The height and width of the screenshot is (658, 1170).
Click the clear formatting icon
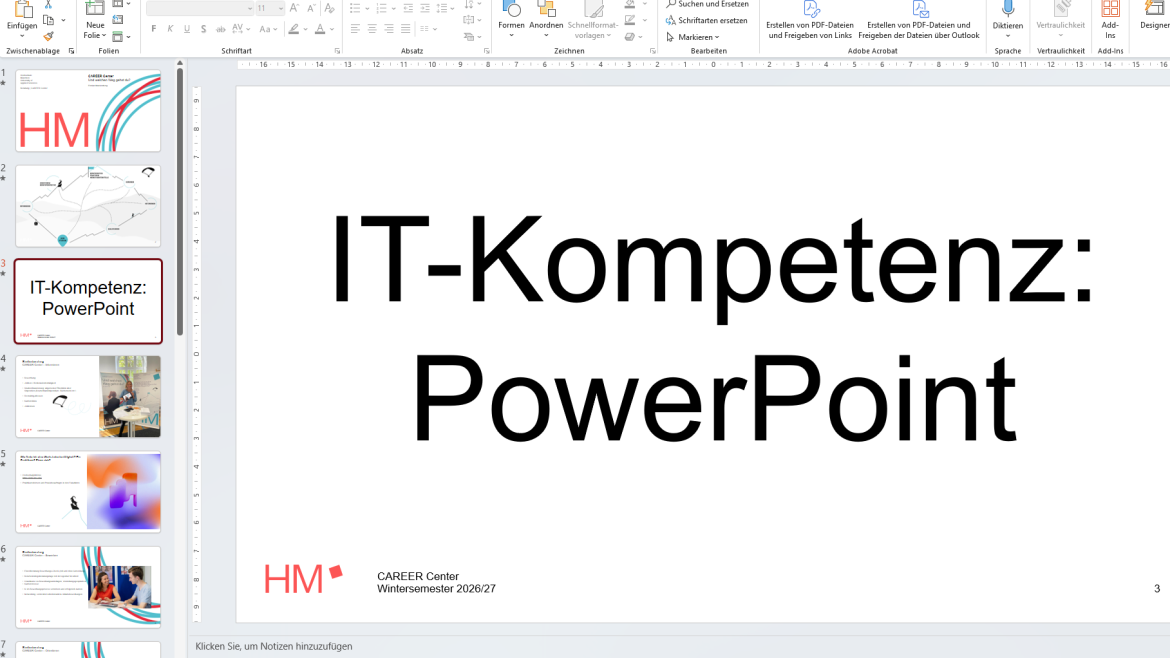pyautogui.click(x=329, y=8)
